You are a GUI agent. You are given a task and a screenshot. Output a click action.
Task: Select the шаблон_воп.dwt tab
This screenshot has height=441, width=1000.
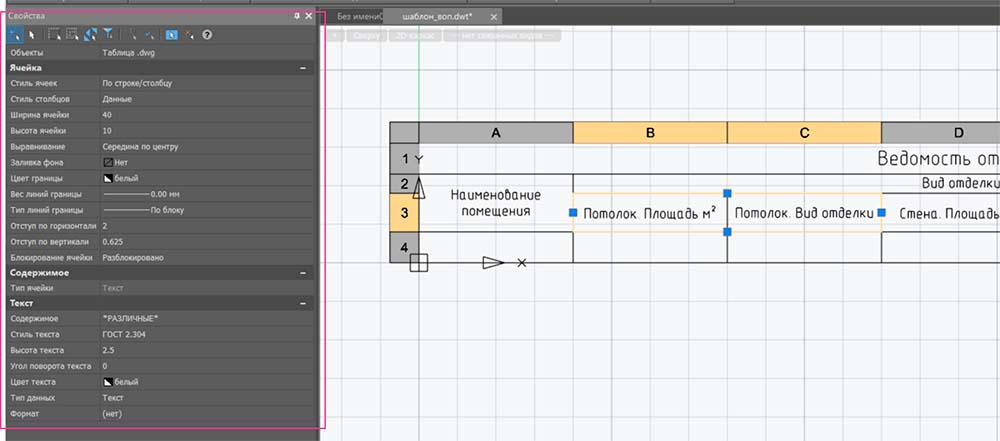click(437, 17)
